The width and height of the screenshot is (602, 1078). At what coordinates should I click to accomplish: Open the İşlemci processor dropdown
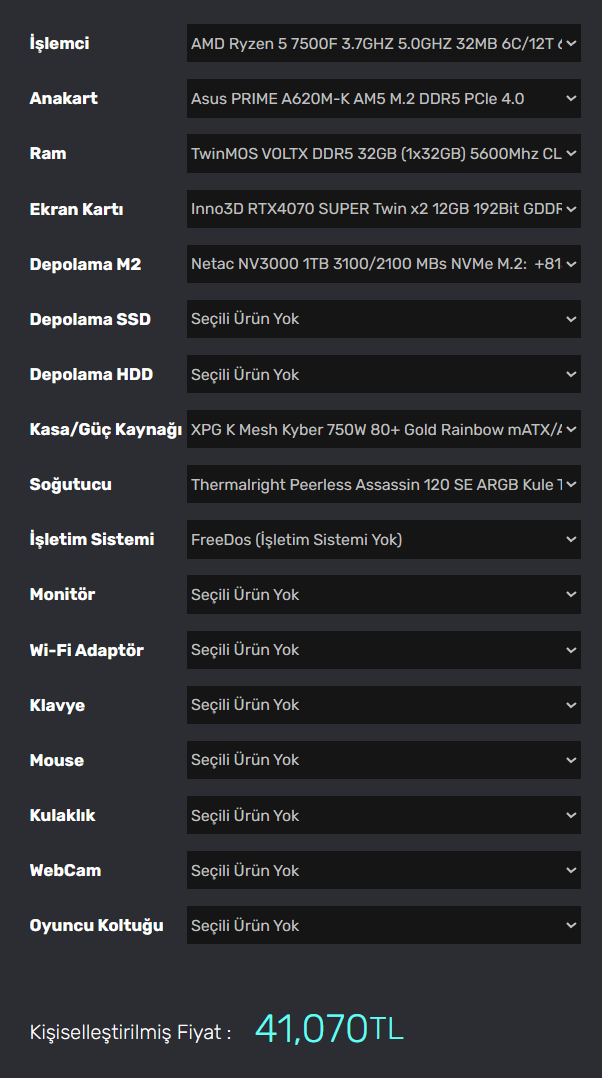(383, 43)
